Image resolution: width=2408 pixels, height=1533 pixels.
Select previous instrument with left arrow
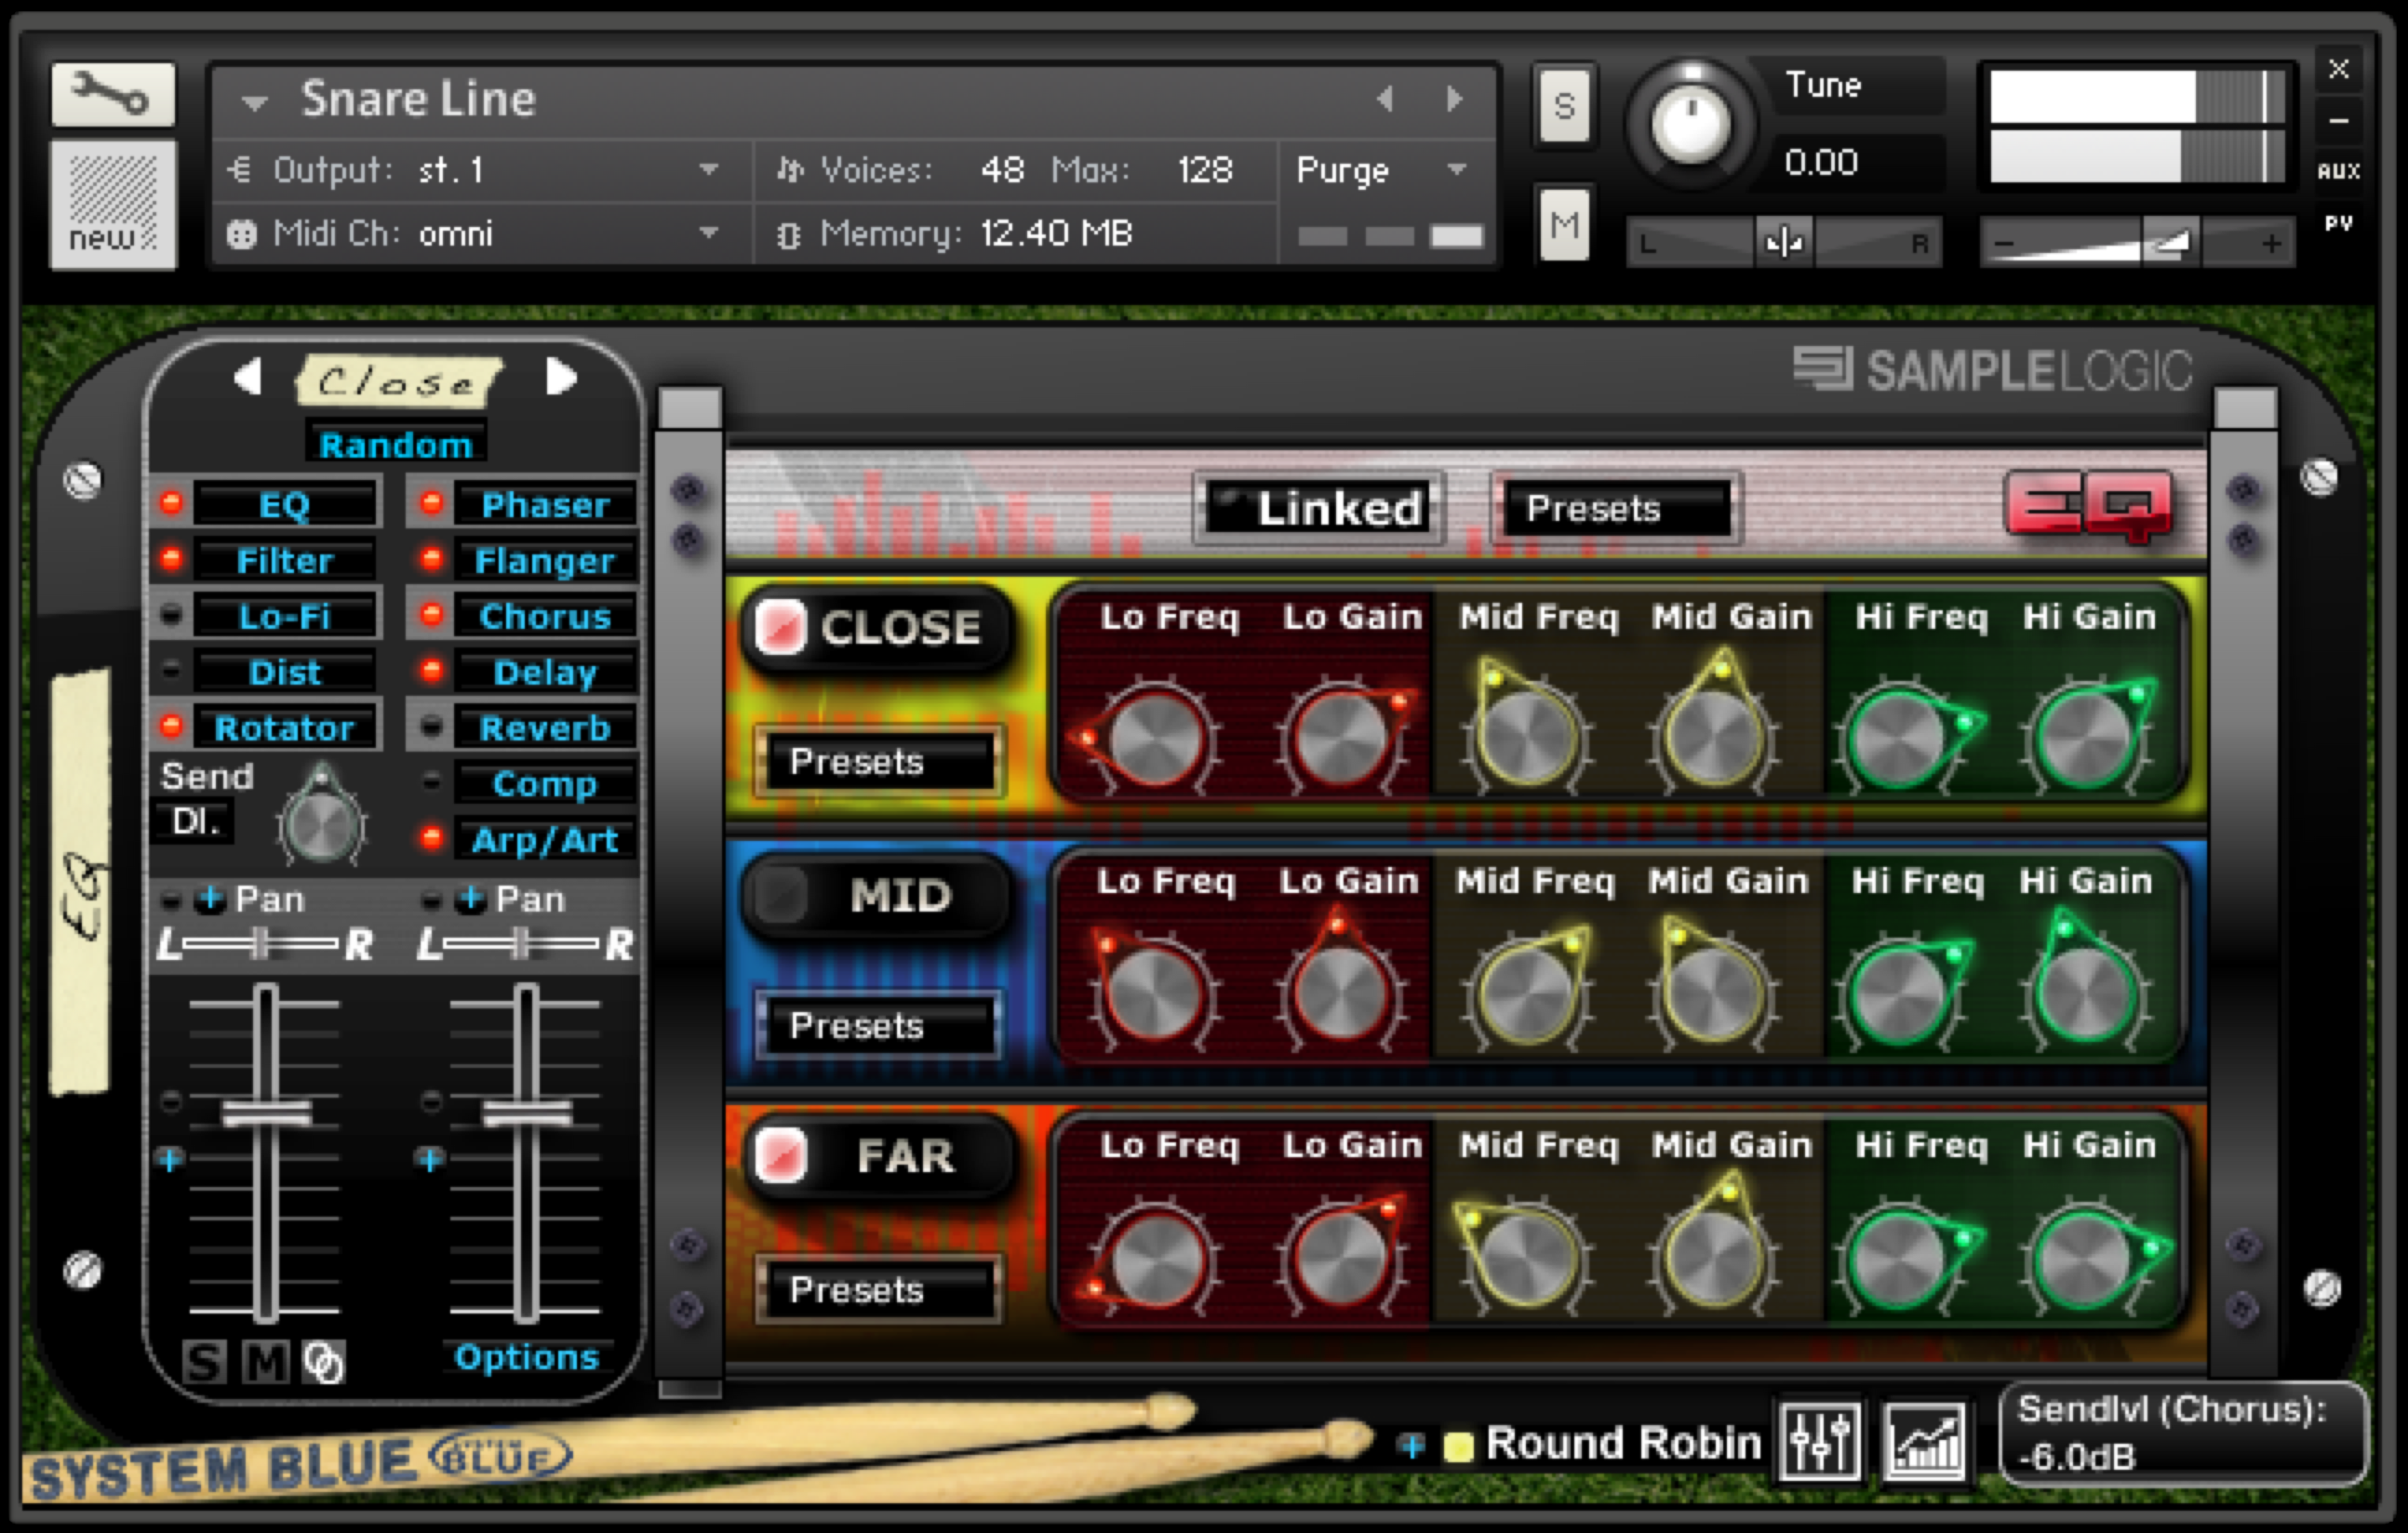[1385, 99]
